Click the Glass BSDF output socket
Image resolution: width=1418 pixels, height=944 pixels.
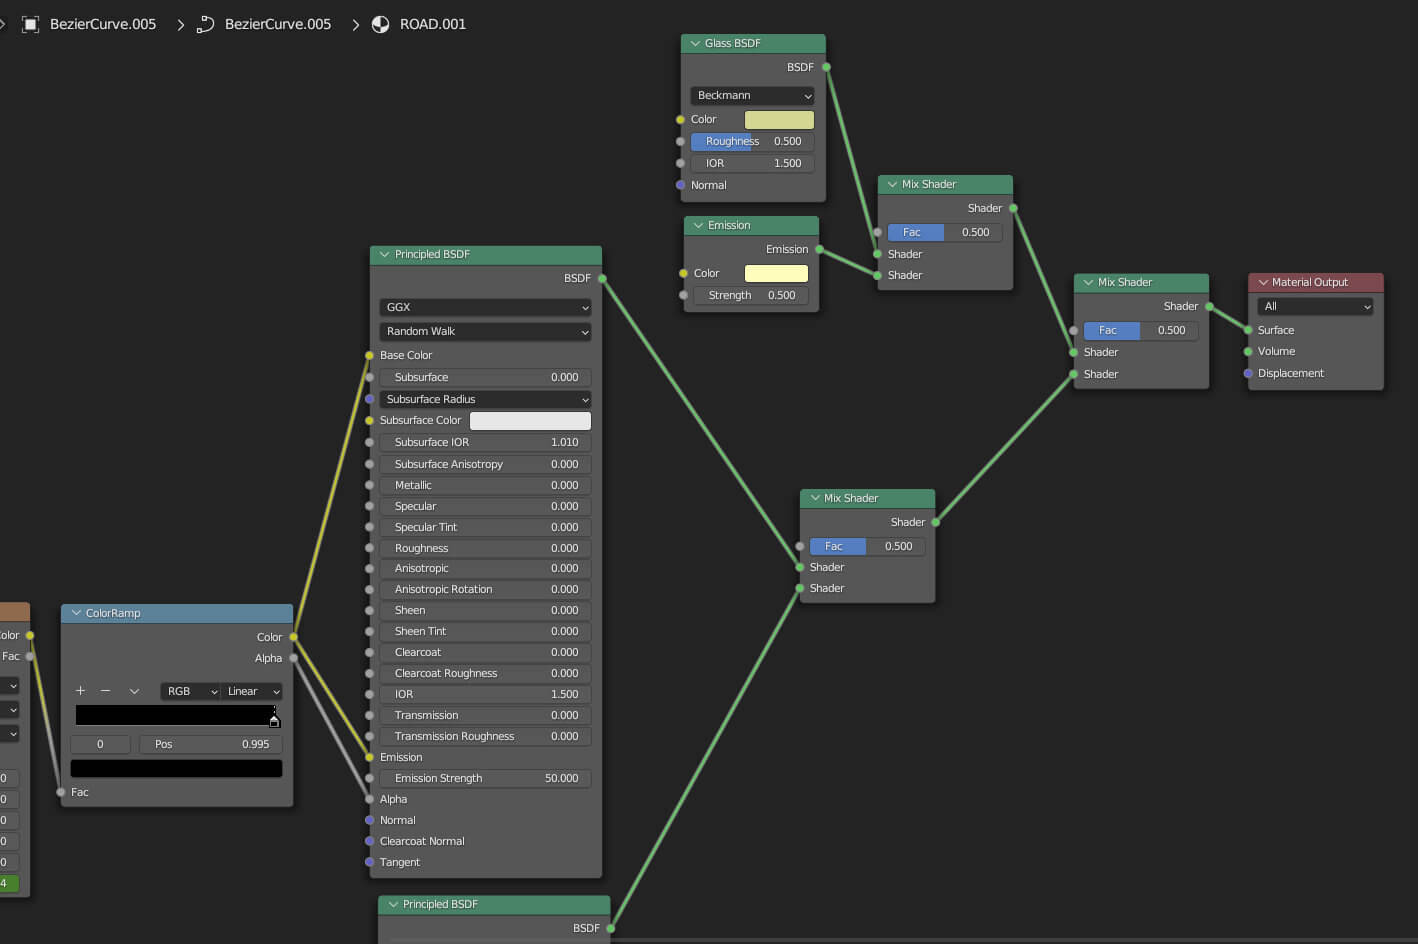(826, 67)
